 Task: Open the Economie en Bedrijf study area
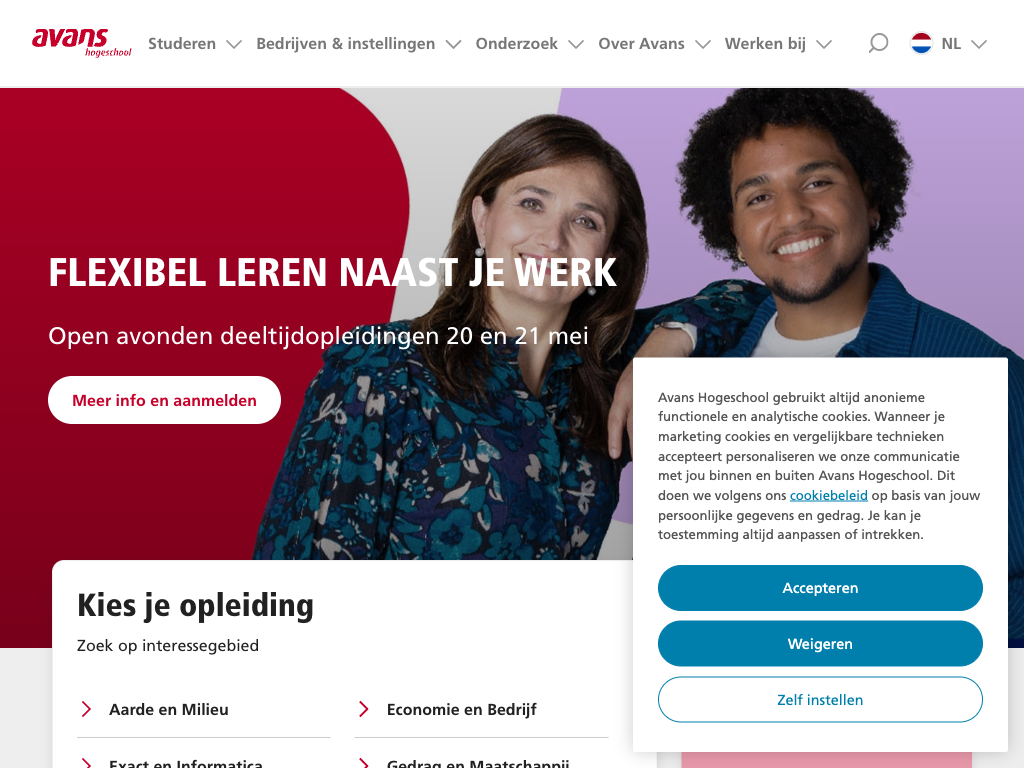click(462, 709)
